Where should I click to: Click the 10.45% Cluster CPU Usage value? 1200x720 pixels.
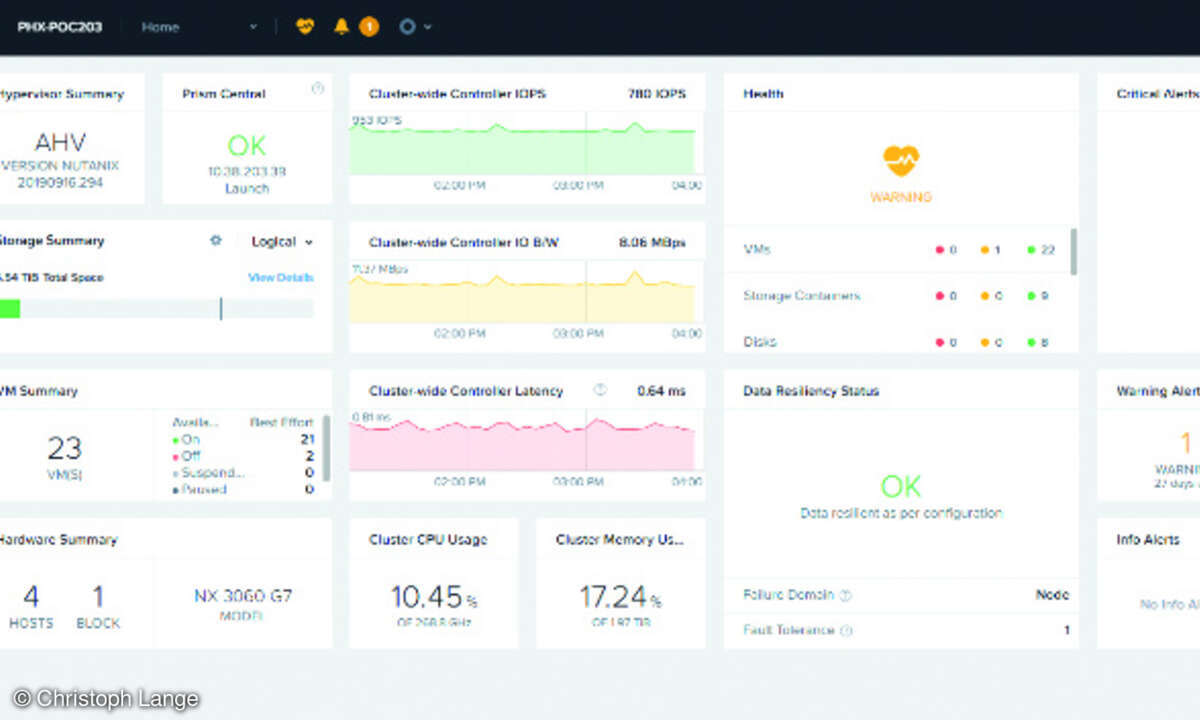[x=433, y=597]
